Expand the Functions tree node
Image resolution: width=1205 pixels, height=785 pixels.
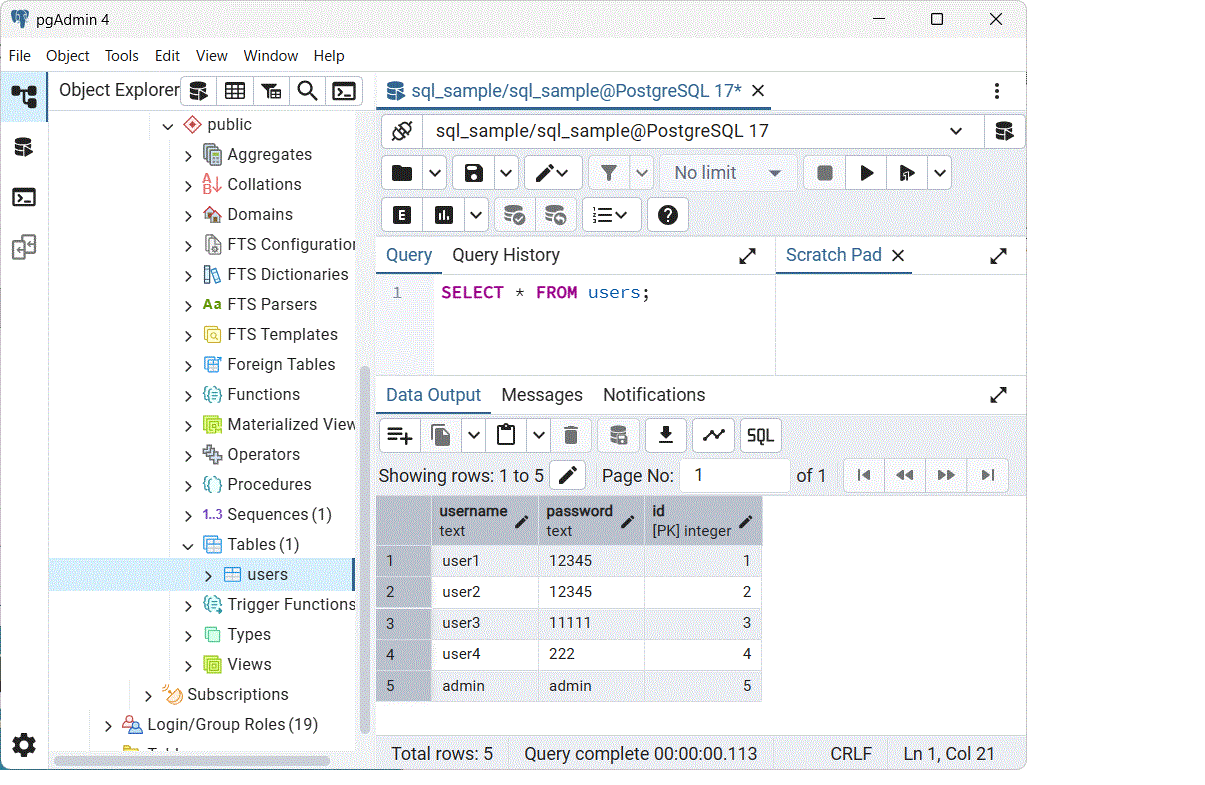(x=188, y=395)
